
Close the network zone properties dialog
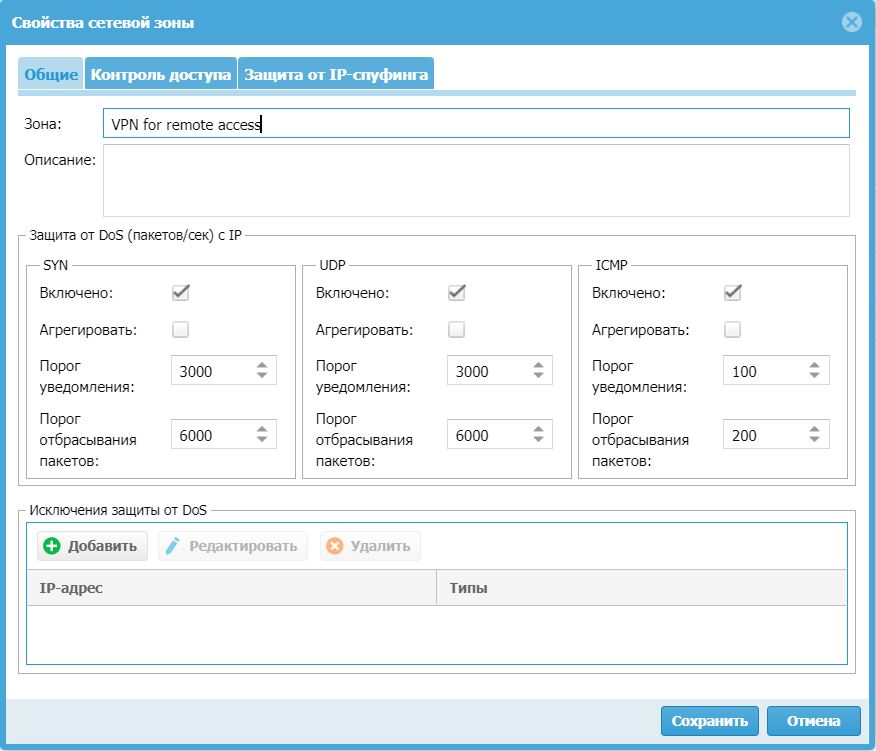(851, 22)
